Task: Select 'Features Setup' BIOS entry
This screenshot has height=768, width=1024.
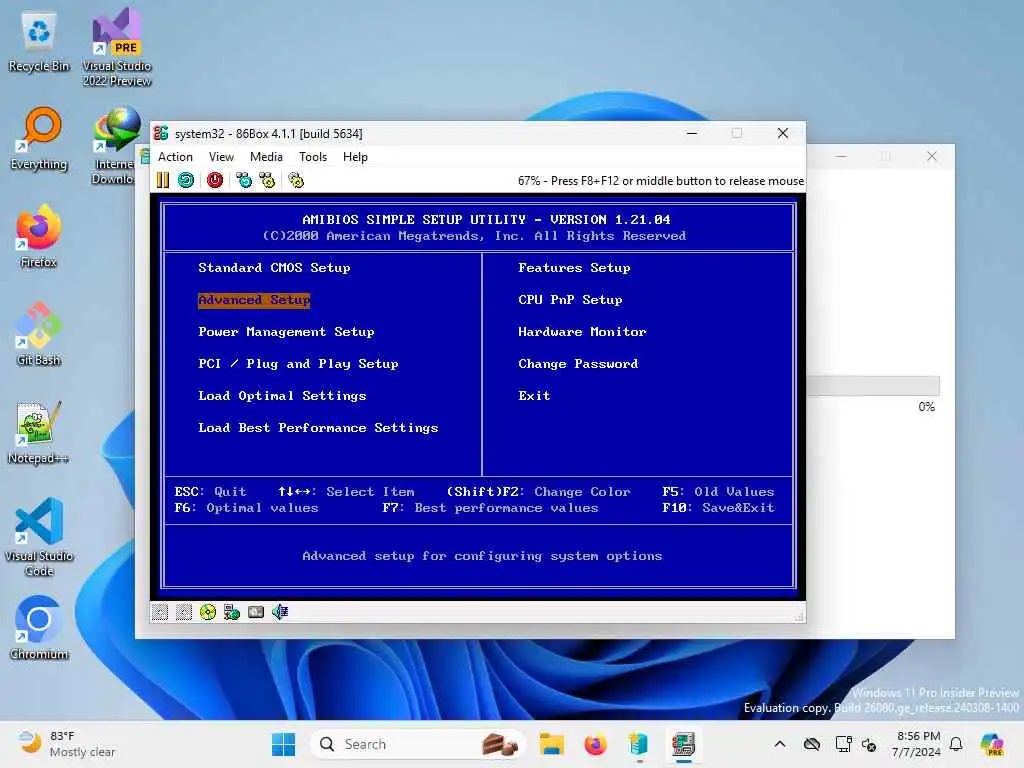Action: 574,268
